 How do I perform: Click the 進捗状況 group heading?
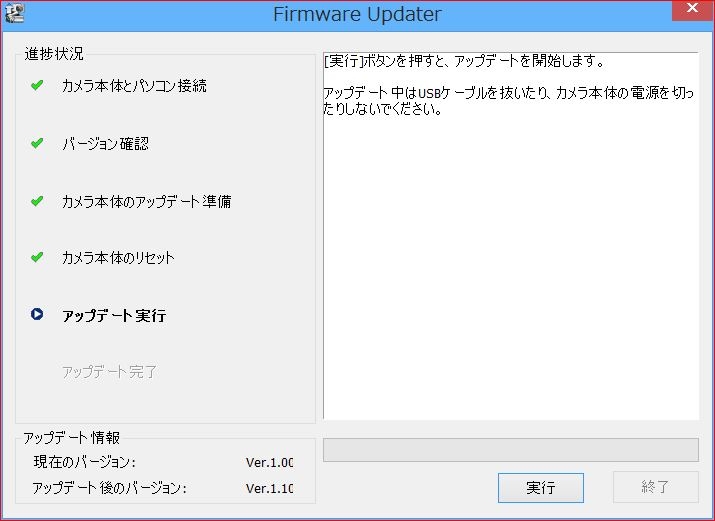54,53
